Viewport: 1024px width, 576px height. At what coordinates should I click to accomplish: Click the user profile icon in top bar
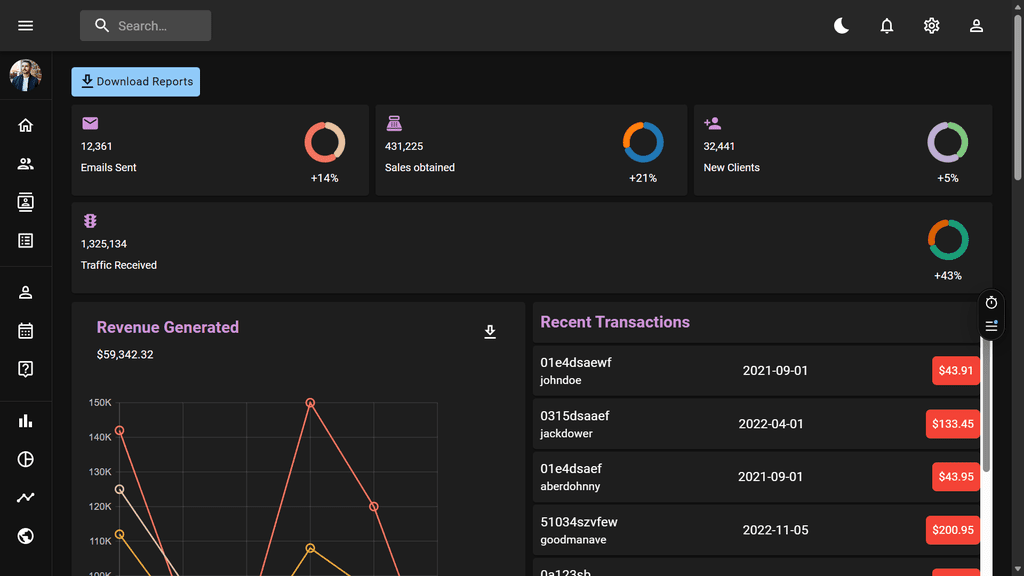pos(977,26)
